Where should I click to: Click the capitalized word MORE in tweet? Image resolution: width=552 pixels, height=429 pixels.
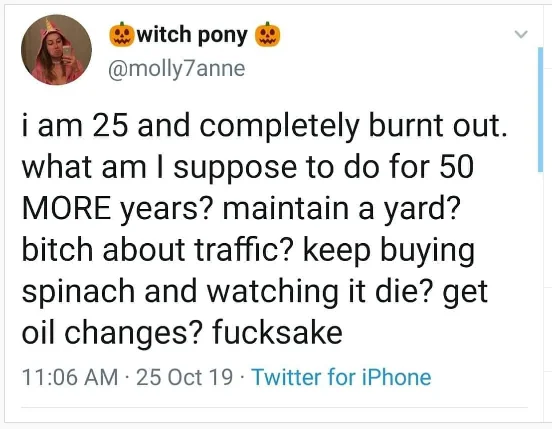[x=67, y=208]
